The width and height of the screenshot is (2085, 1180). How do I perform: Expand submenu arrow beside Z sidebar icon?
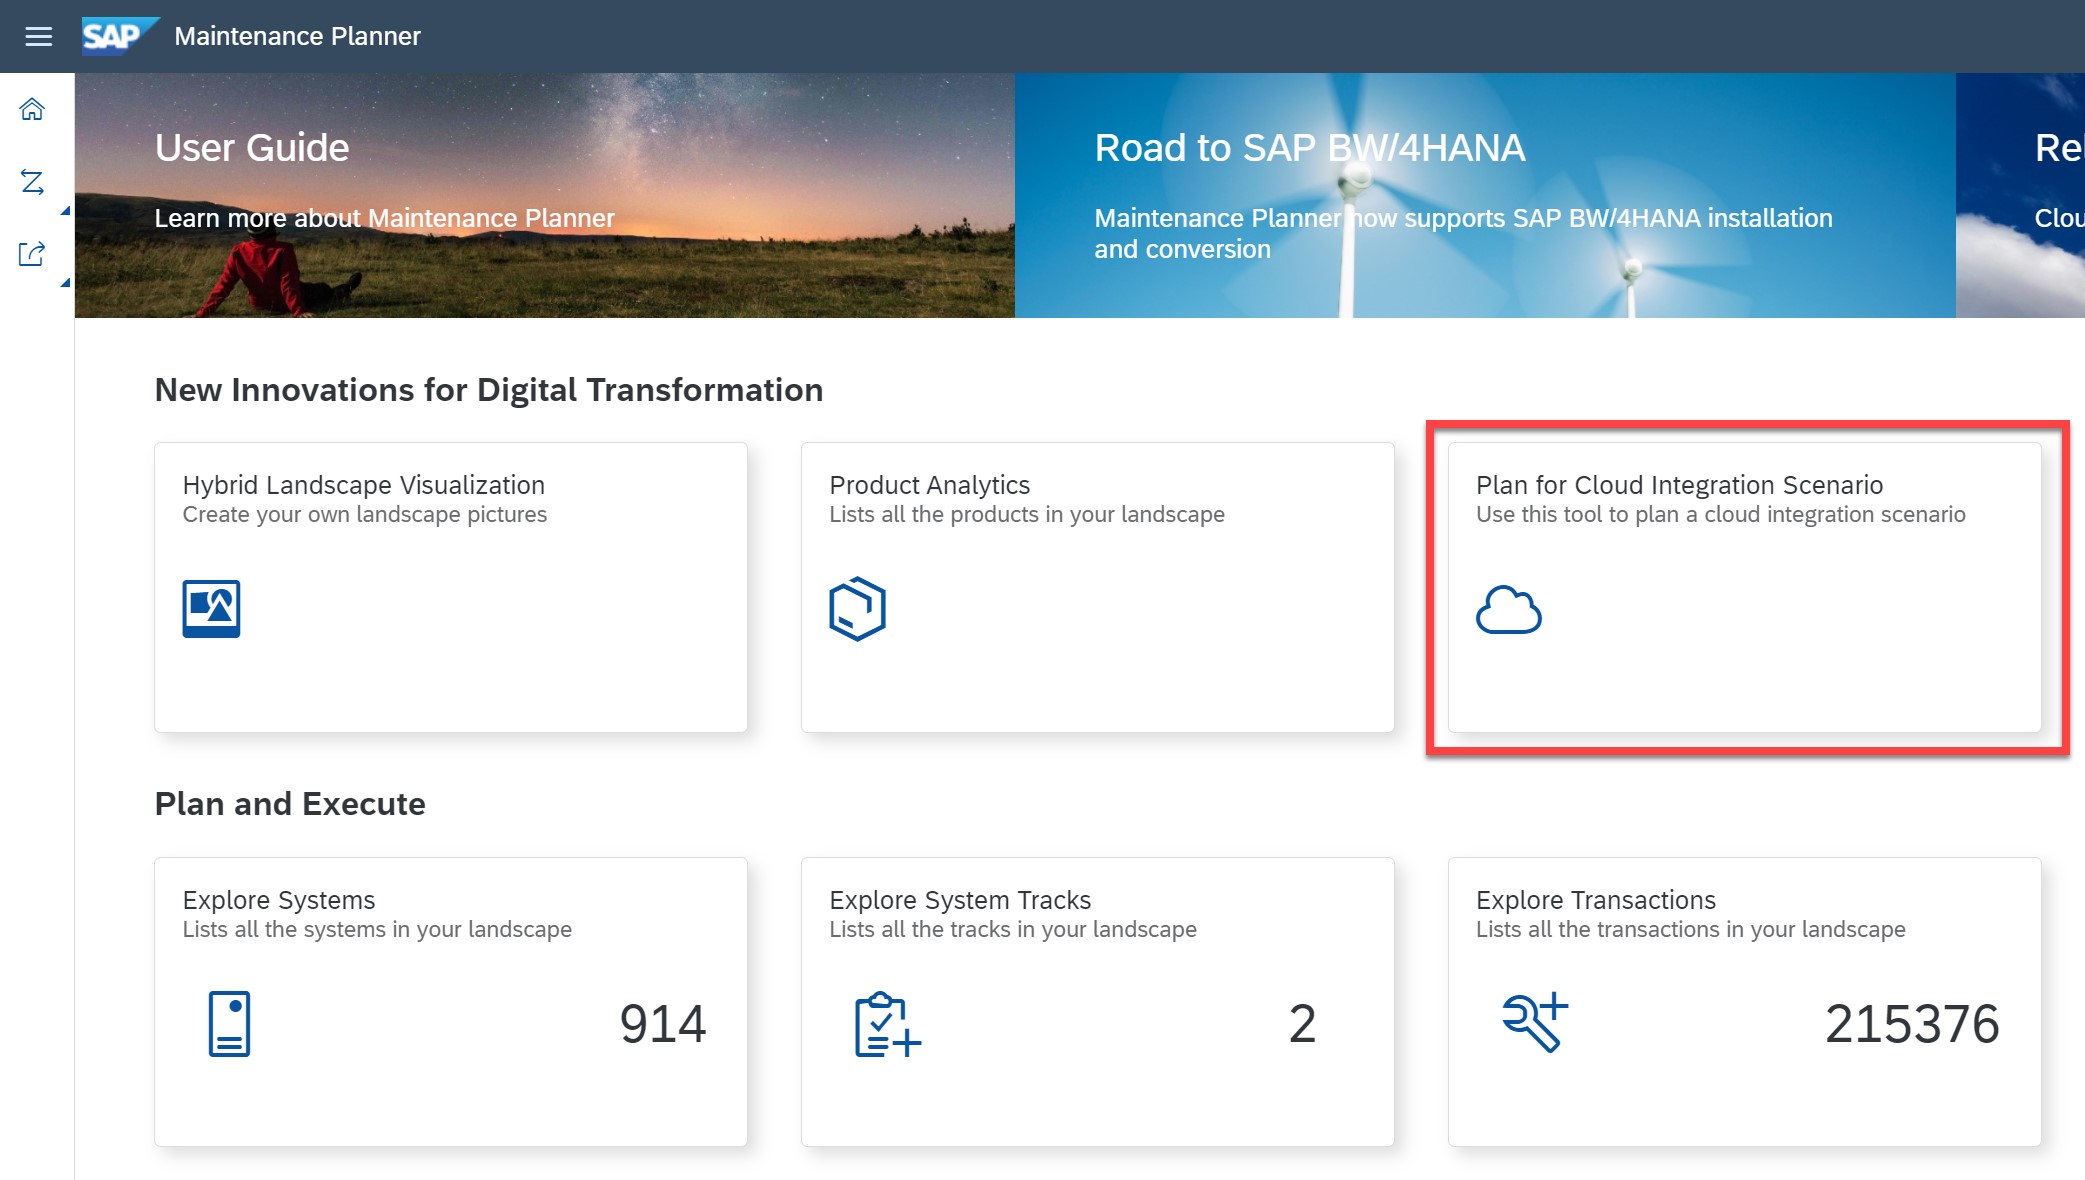(x=65, y=210)
